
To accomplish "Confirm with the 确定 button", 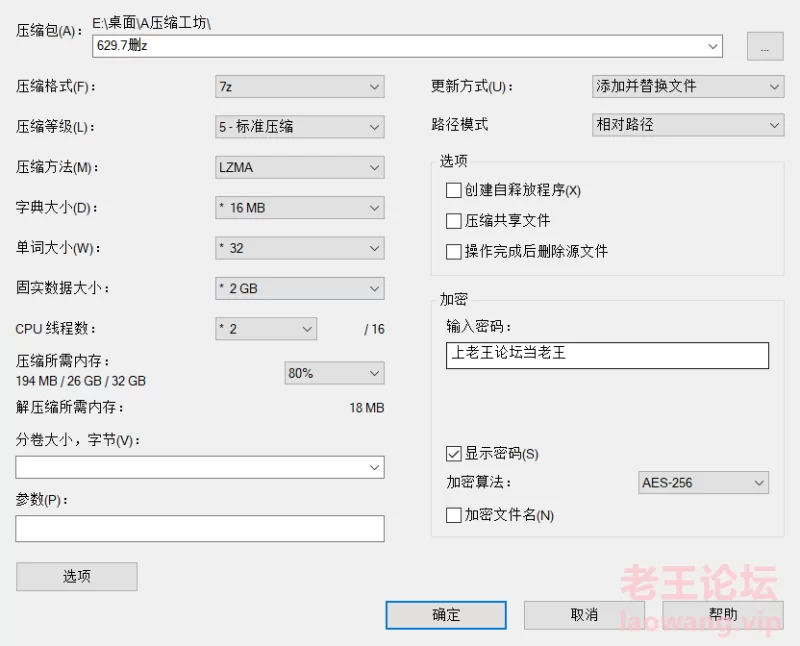I will click(x=446, y=615).
